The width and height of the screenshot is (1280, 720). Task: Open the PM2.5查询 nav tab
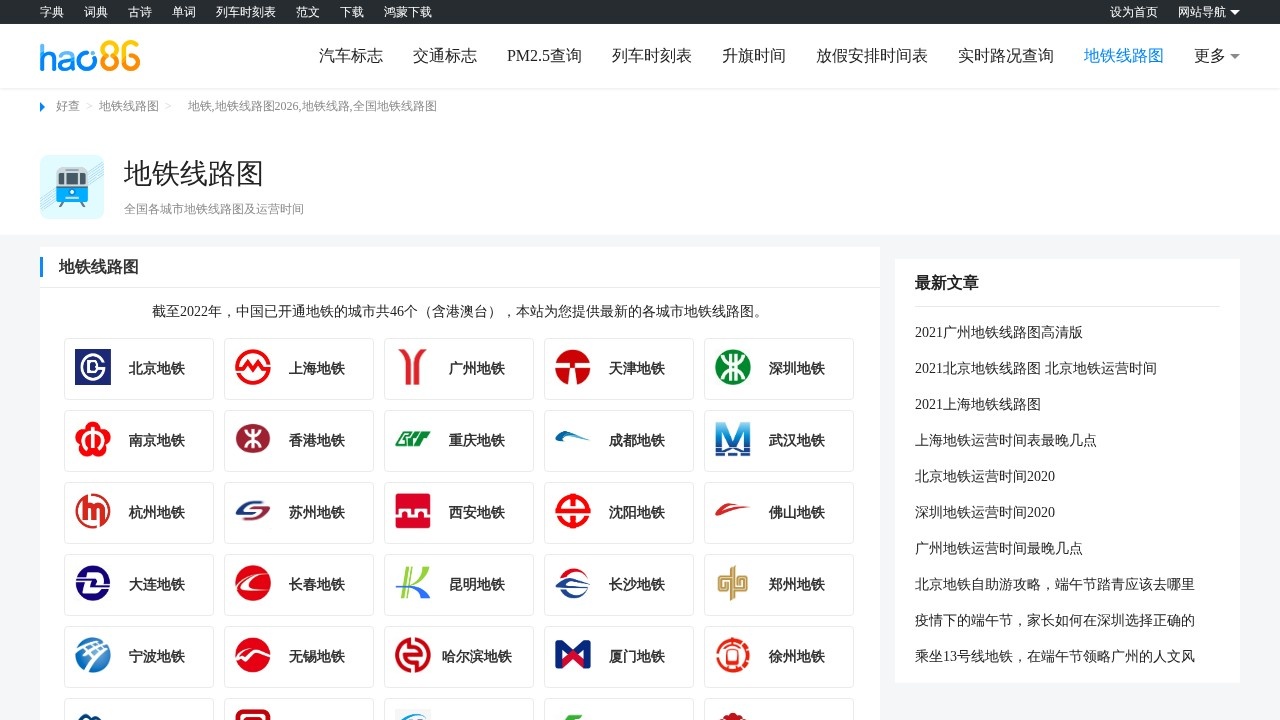[544, 56]
